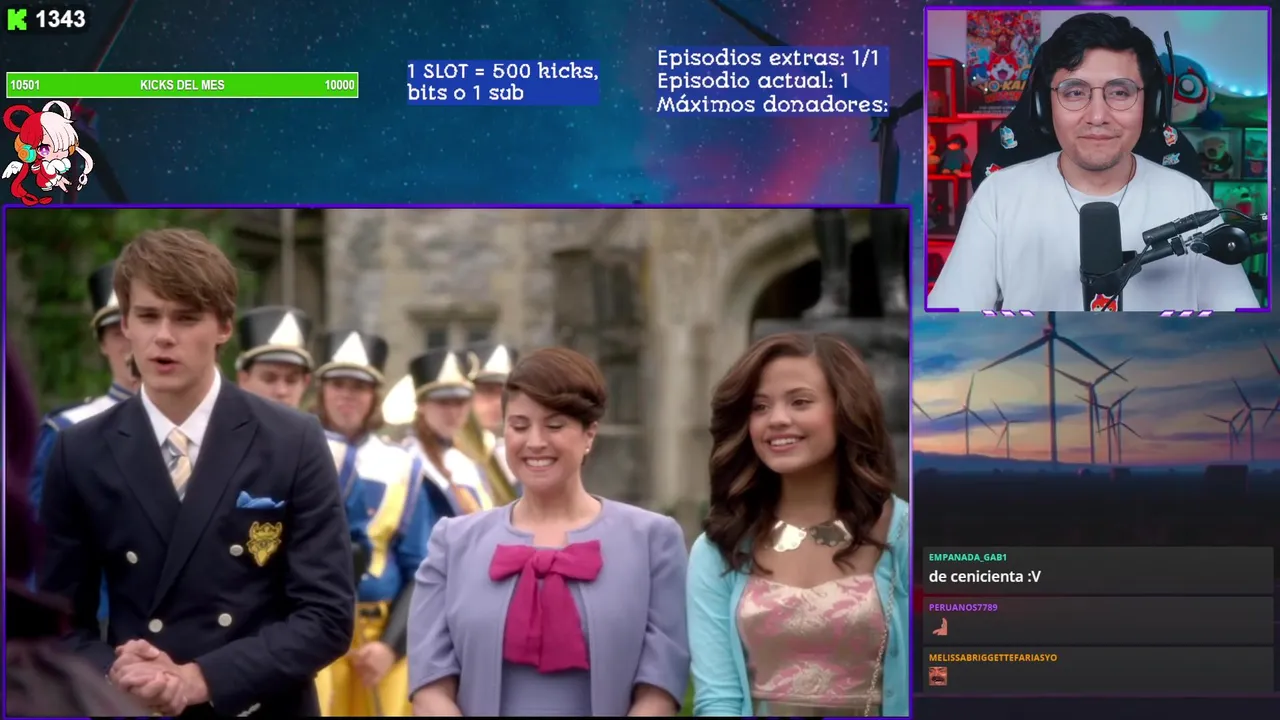
Task: Click the main movie video frame
Action: click(457, 462)
